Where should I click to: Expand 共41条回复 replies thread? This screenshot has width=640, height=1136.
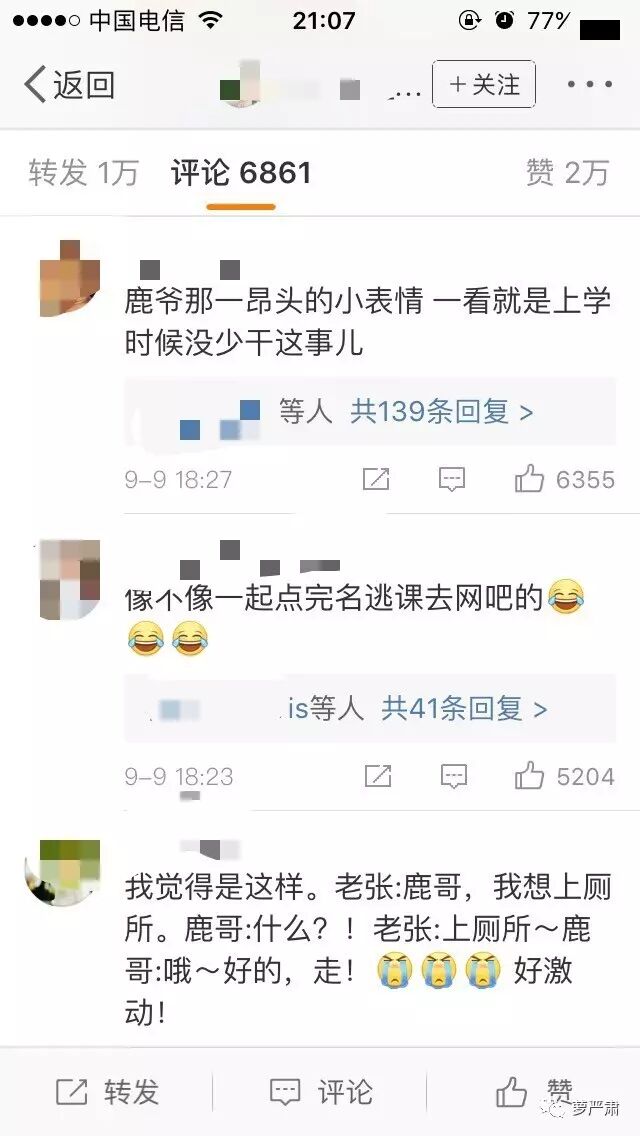[464, 709]
